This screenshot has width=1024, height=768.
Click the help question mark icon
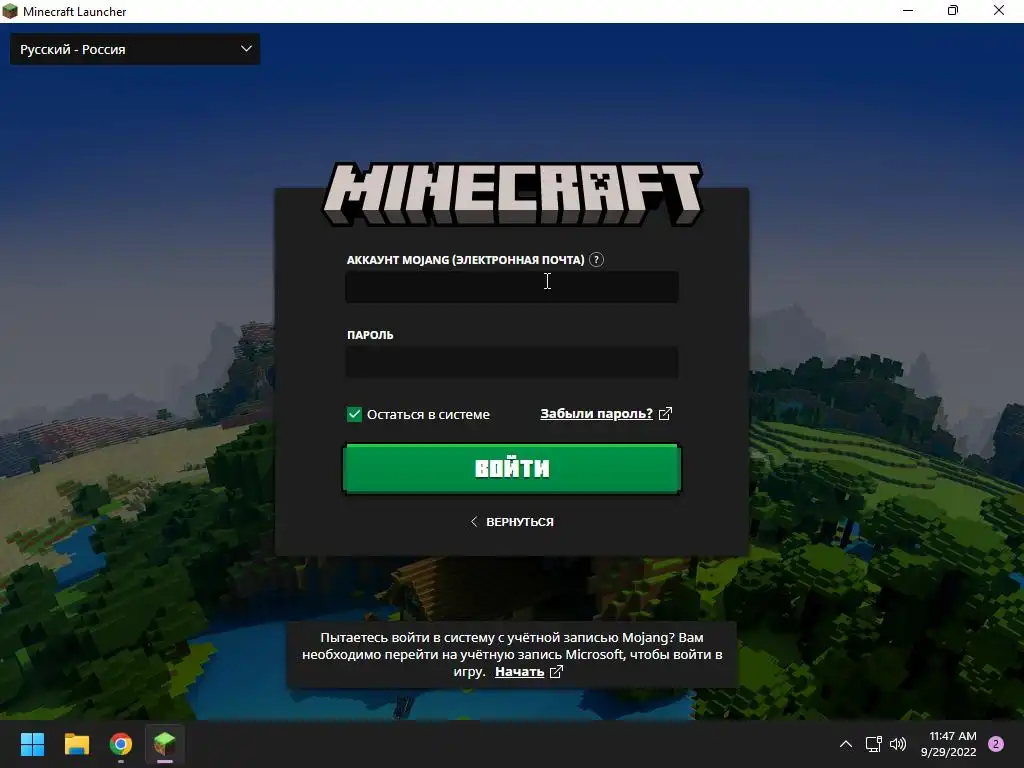[596, 259]
